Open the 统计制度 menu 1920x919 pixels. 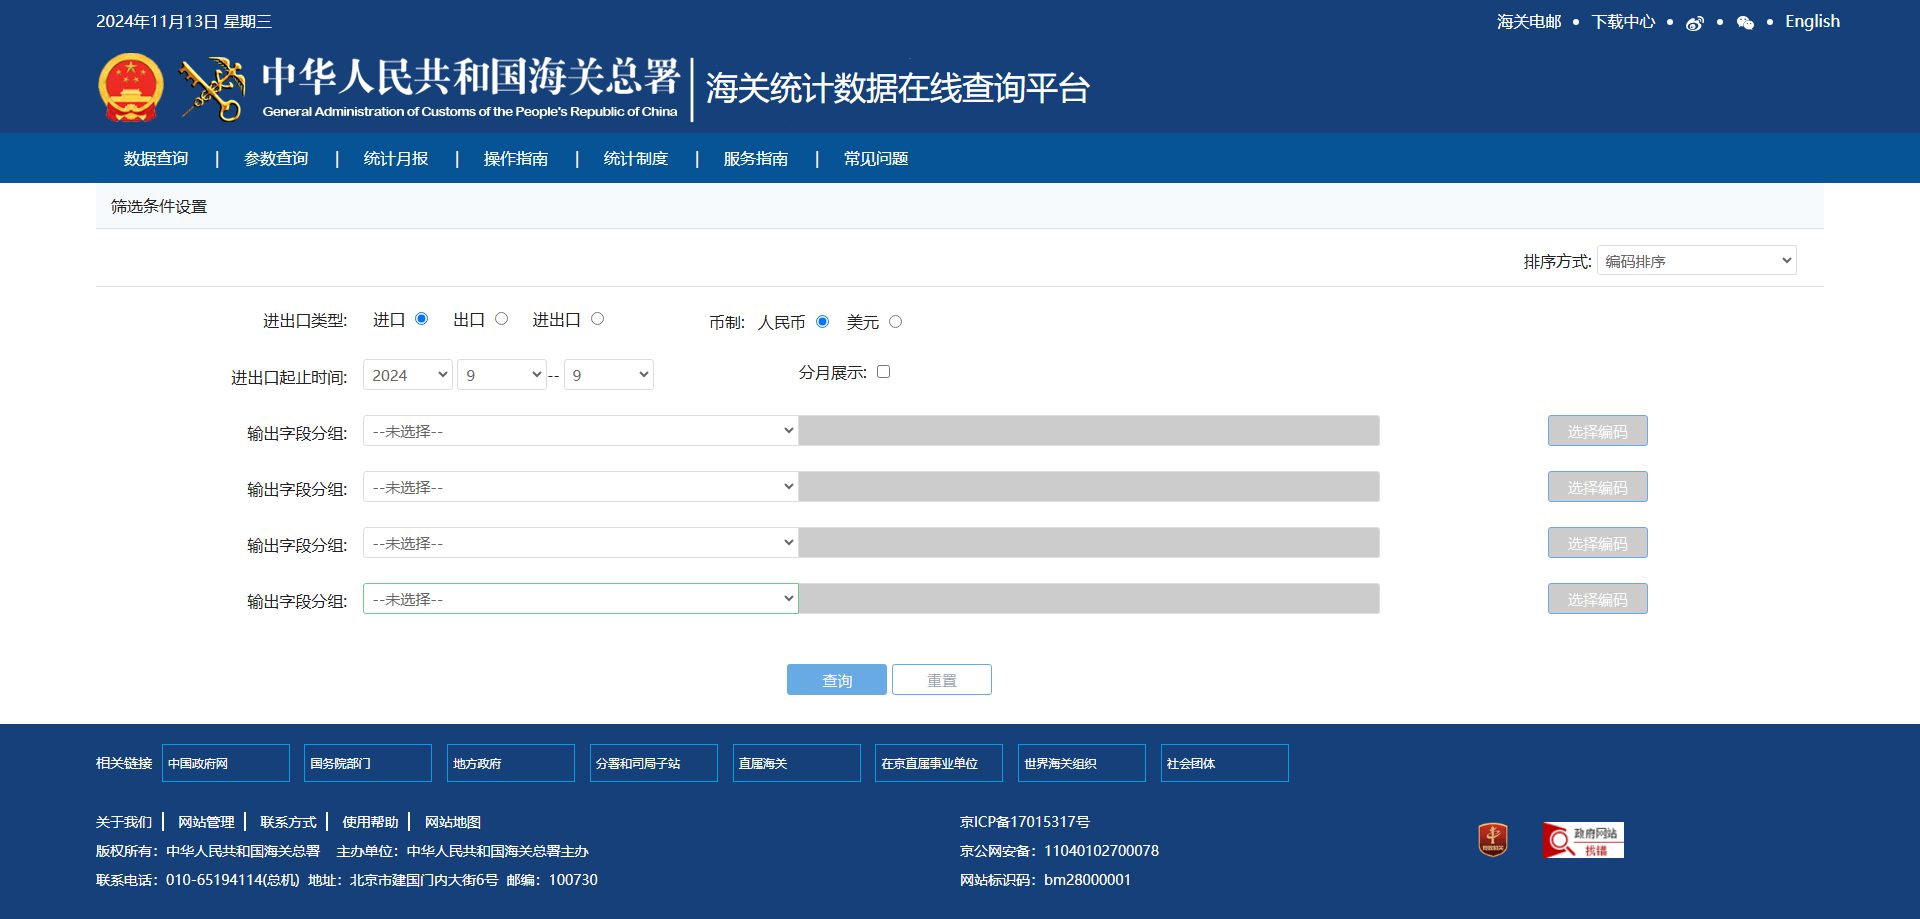(636, 159)
